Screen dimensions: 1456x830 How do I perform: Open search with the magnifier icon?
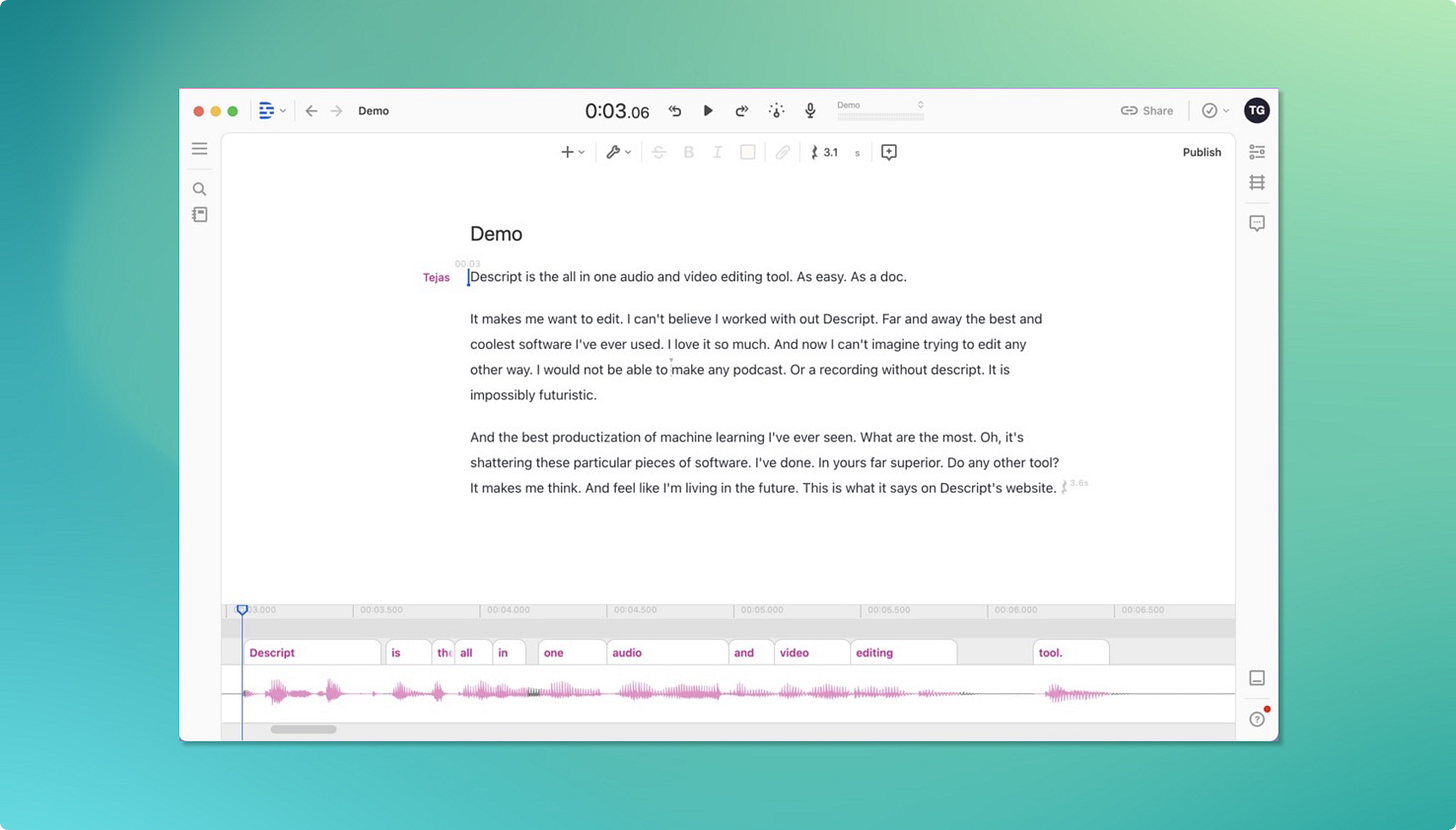tap(199, 188)
